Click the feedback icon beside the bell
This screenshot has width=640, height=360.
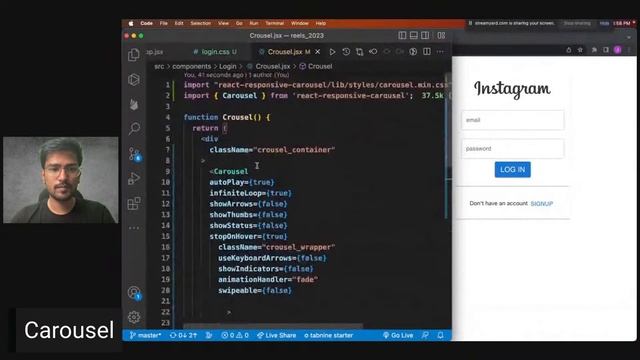point(425,336)
